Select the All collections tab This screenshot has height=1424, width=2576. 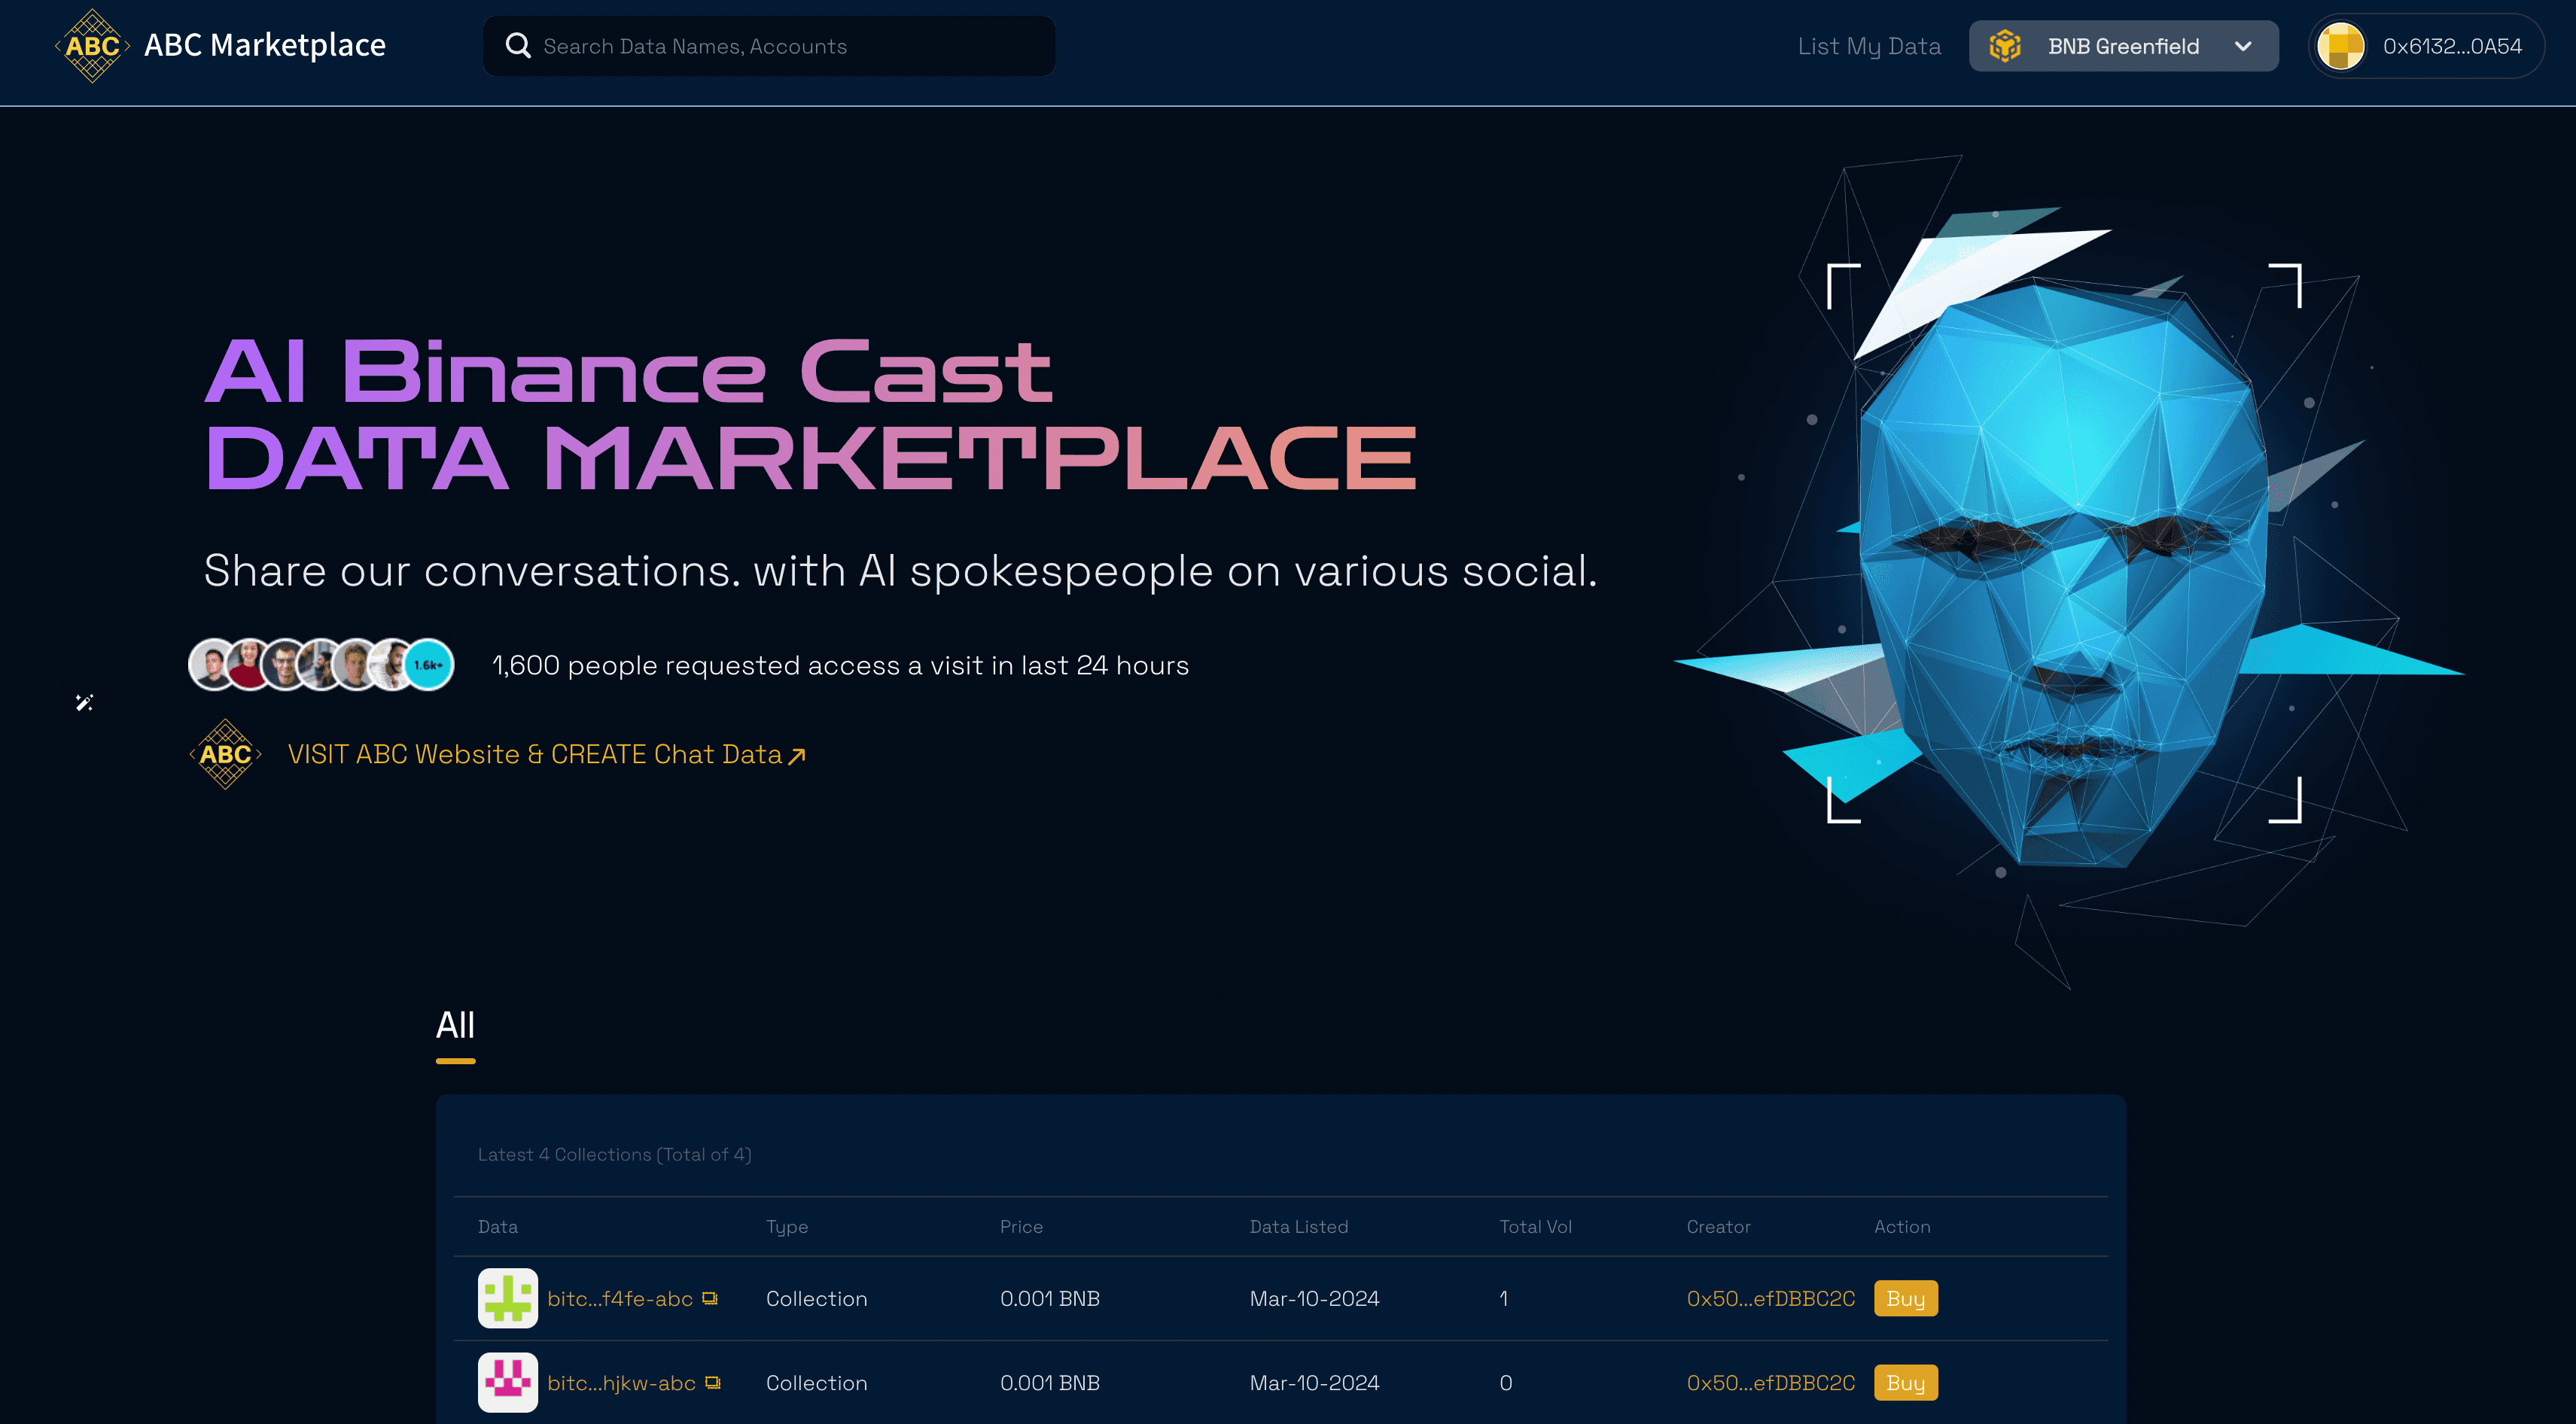coord(455,1025)
